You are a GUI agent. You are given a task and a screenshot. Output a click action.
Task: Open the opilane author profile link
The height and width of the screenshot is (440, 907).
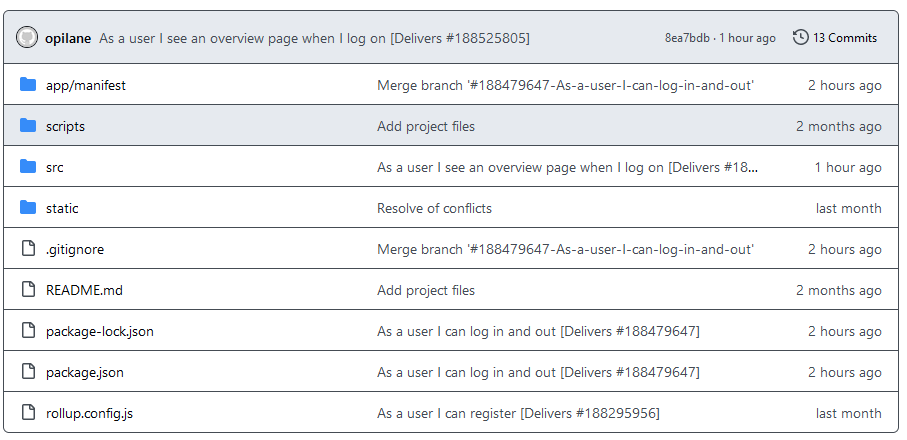[68, 39]
